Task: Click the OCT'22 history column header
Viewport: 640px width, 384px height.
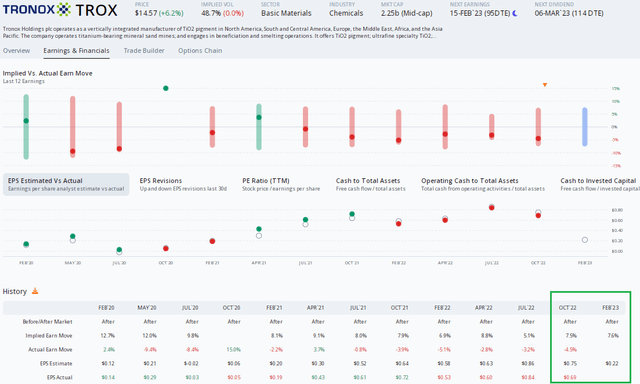Action: 567,308
